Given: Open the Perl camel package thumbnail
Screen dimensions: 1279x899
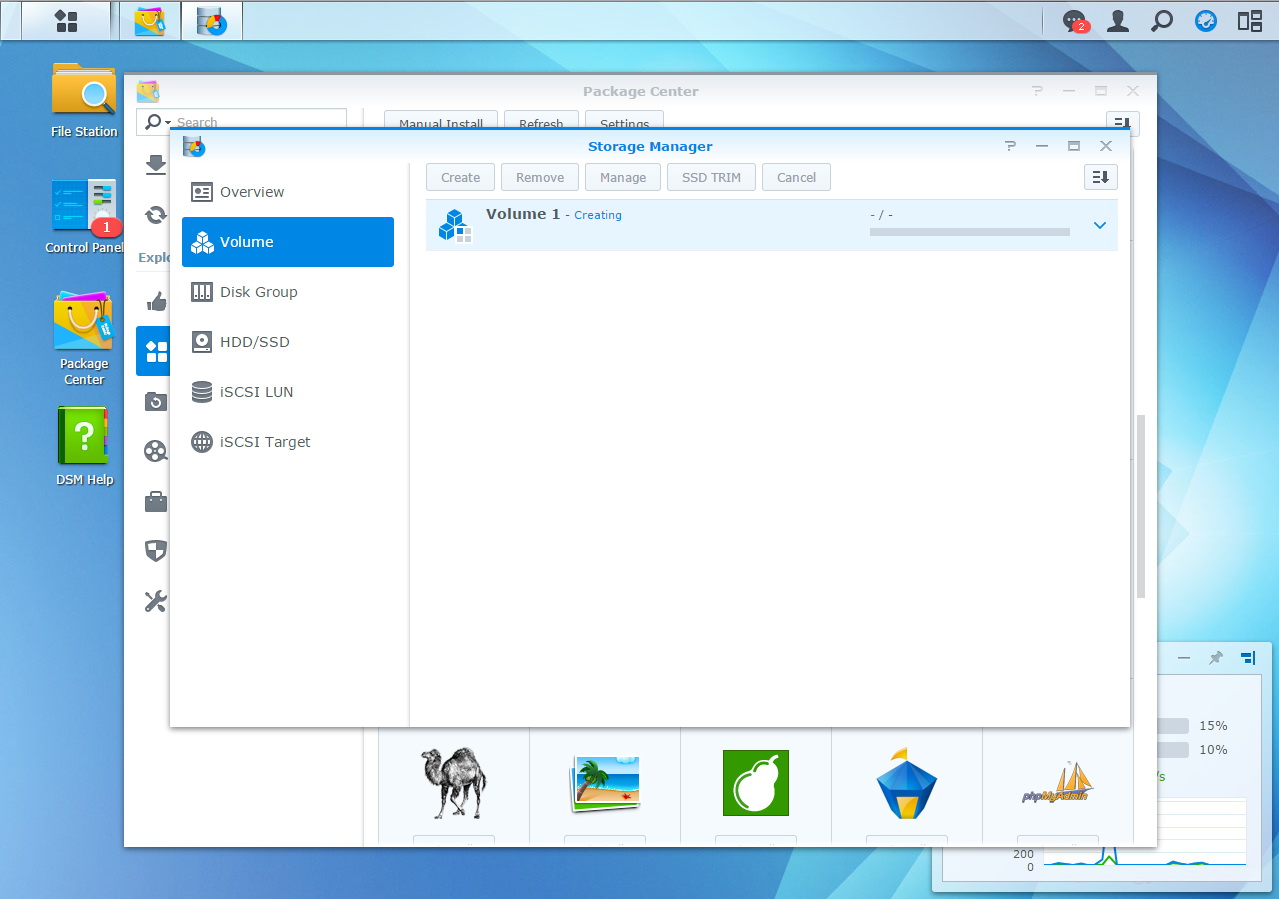Looking at the screenshot, I should click(x=453, y=783).
